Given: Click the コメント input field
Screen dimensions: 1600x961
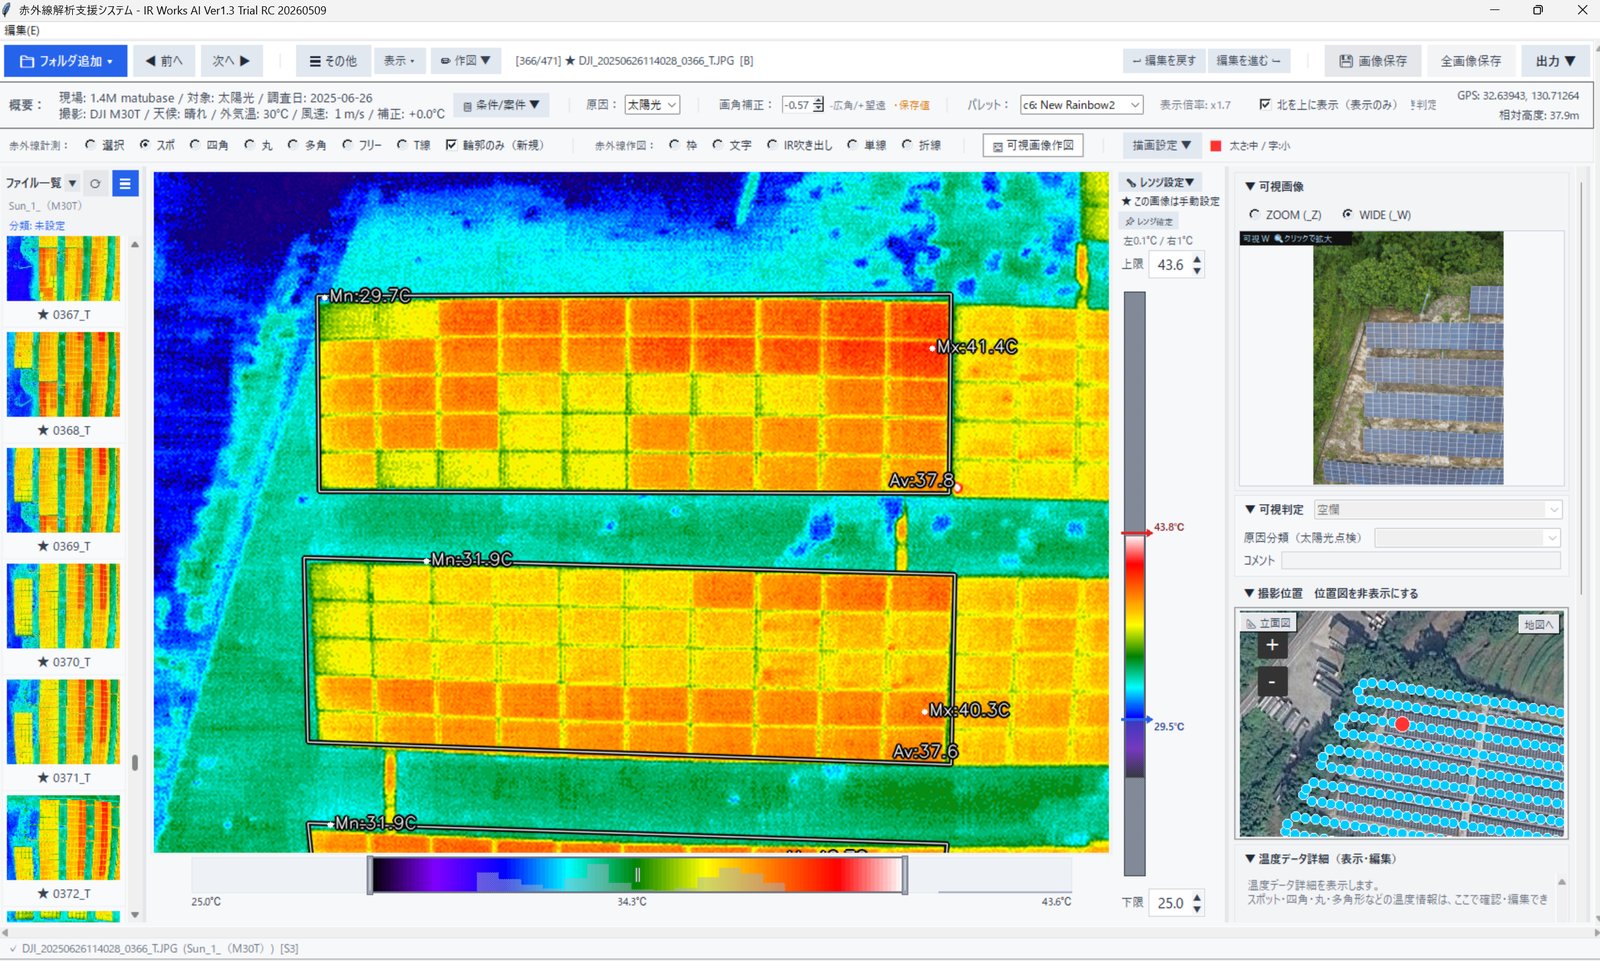Looking at the screenshot, I should pyautogui.click(x=1421, y=561).
